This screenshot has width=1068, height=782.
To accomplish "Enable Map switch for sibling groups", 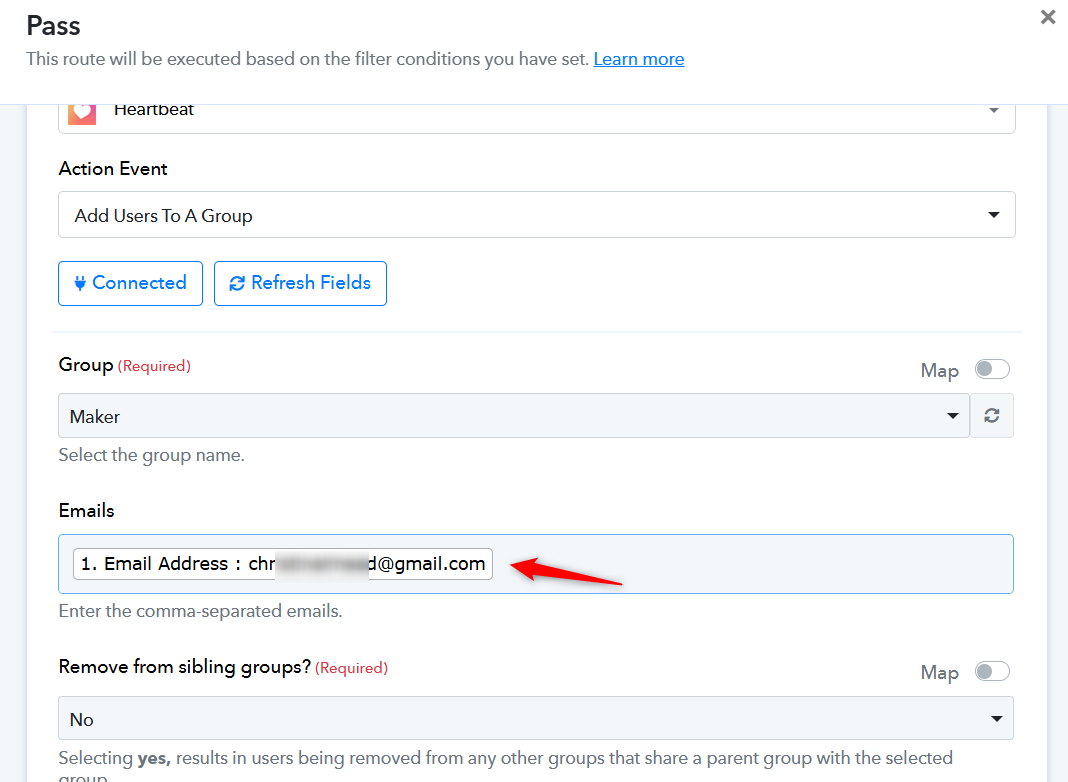I will coord(992,672).
